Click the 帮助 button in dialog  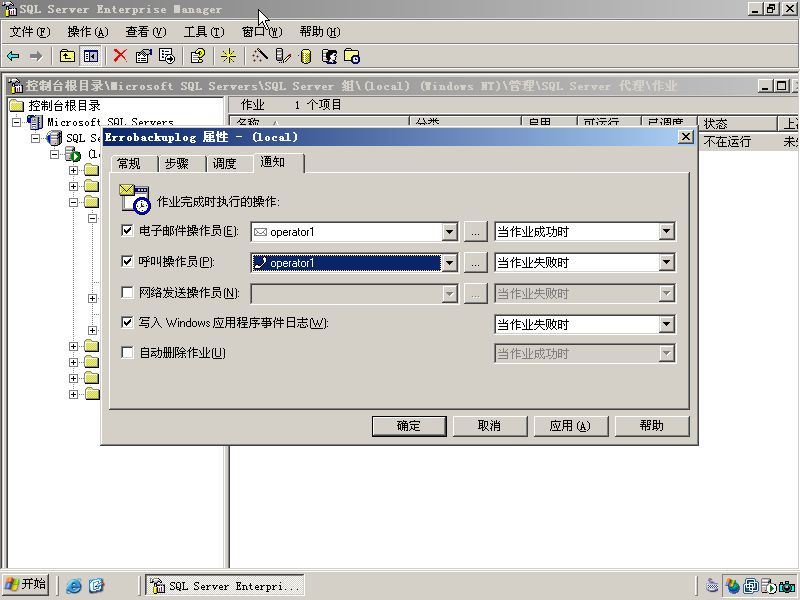point(652,426)
